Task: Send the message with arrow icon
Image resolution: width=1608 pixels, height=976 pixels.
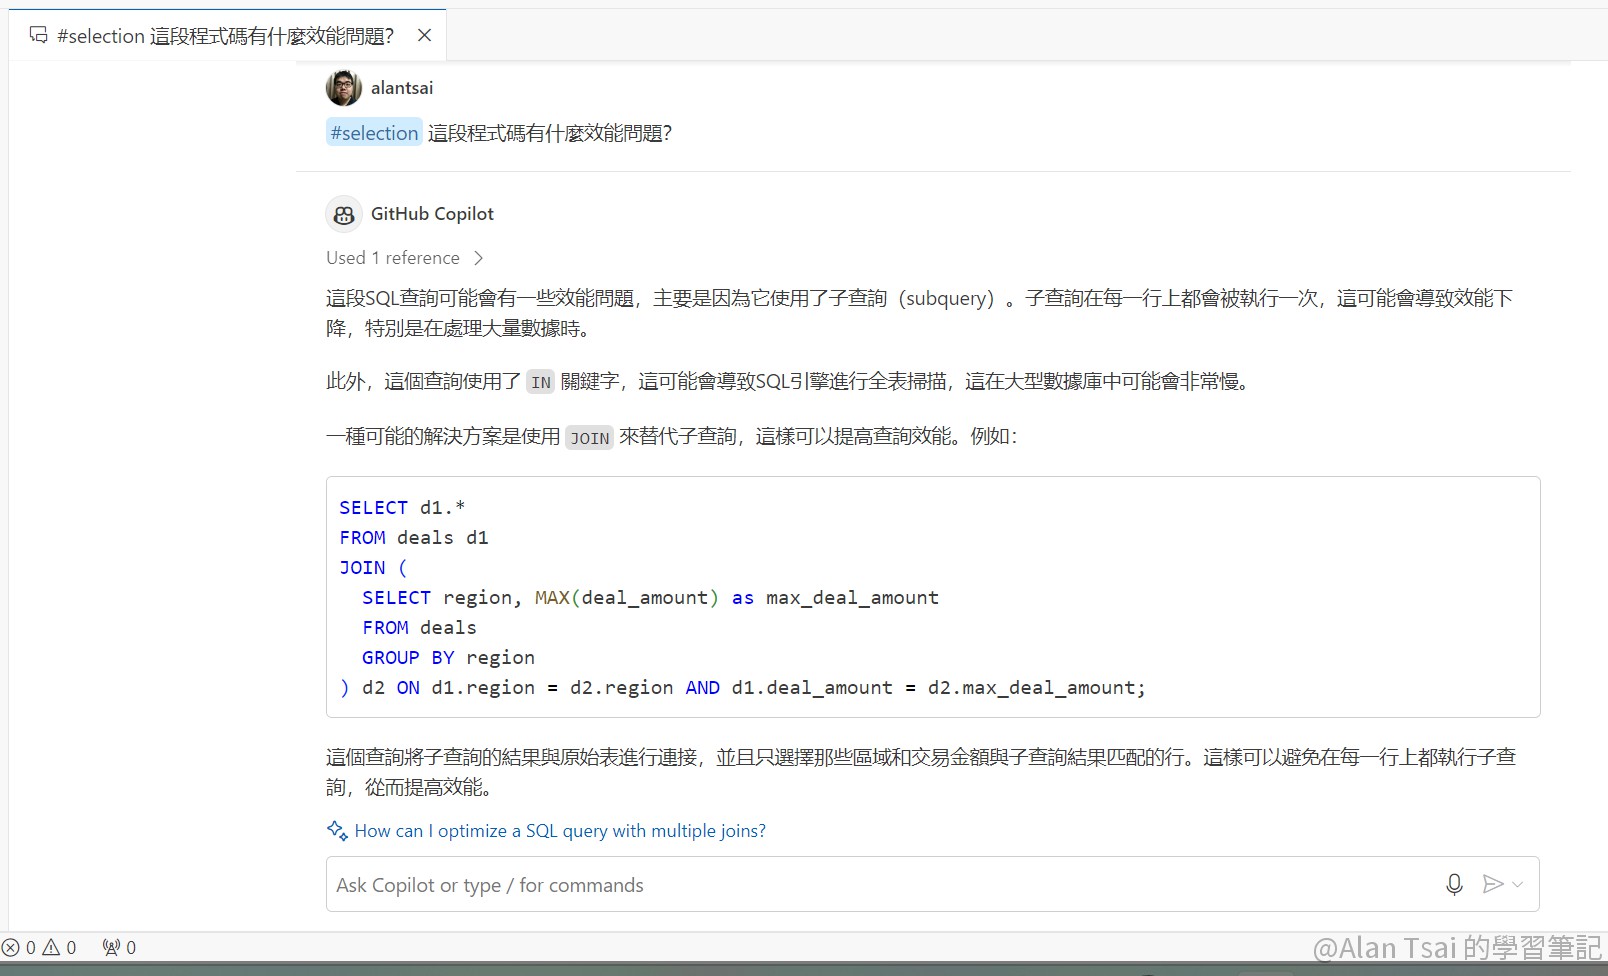Action: click(1493, 884)
